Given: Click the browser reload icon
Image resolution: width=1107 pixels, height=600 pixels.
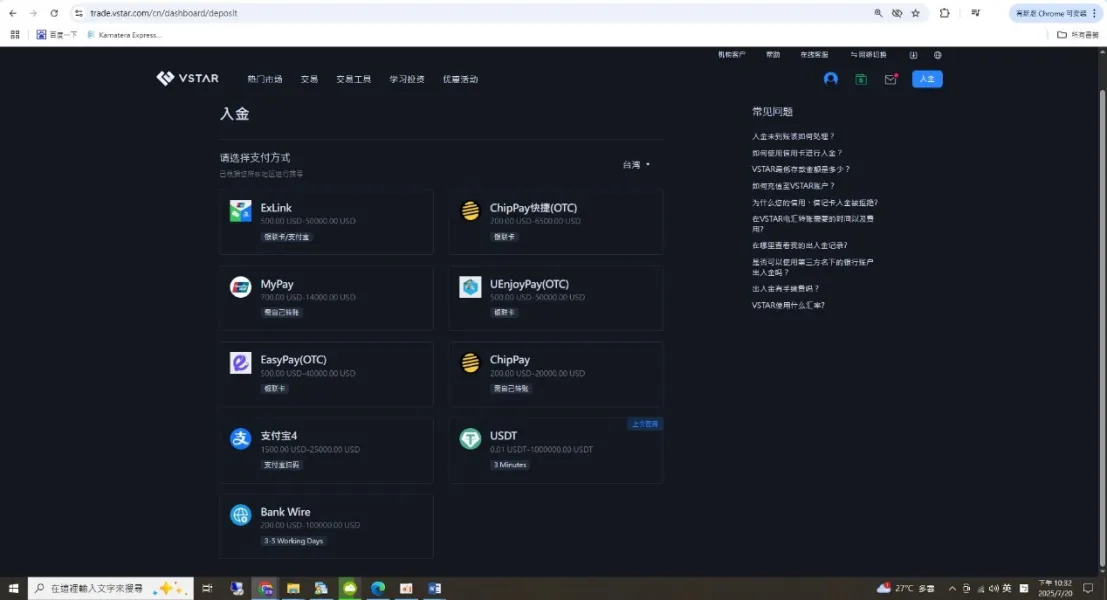Looking at the screenshot, I should [54, 13].
